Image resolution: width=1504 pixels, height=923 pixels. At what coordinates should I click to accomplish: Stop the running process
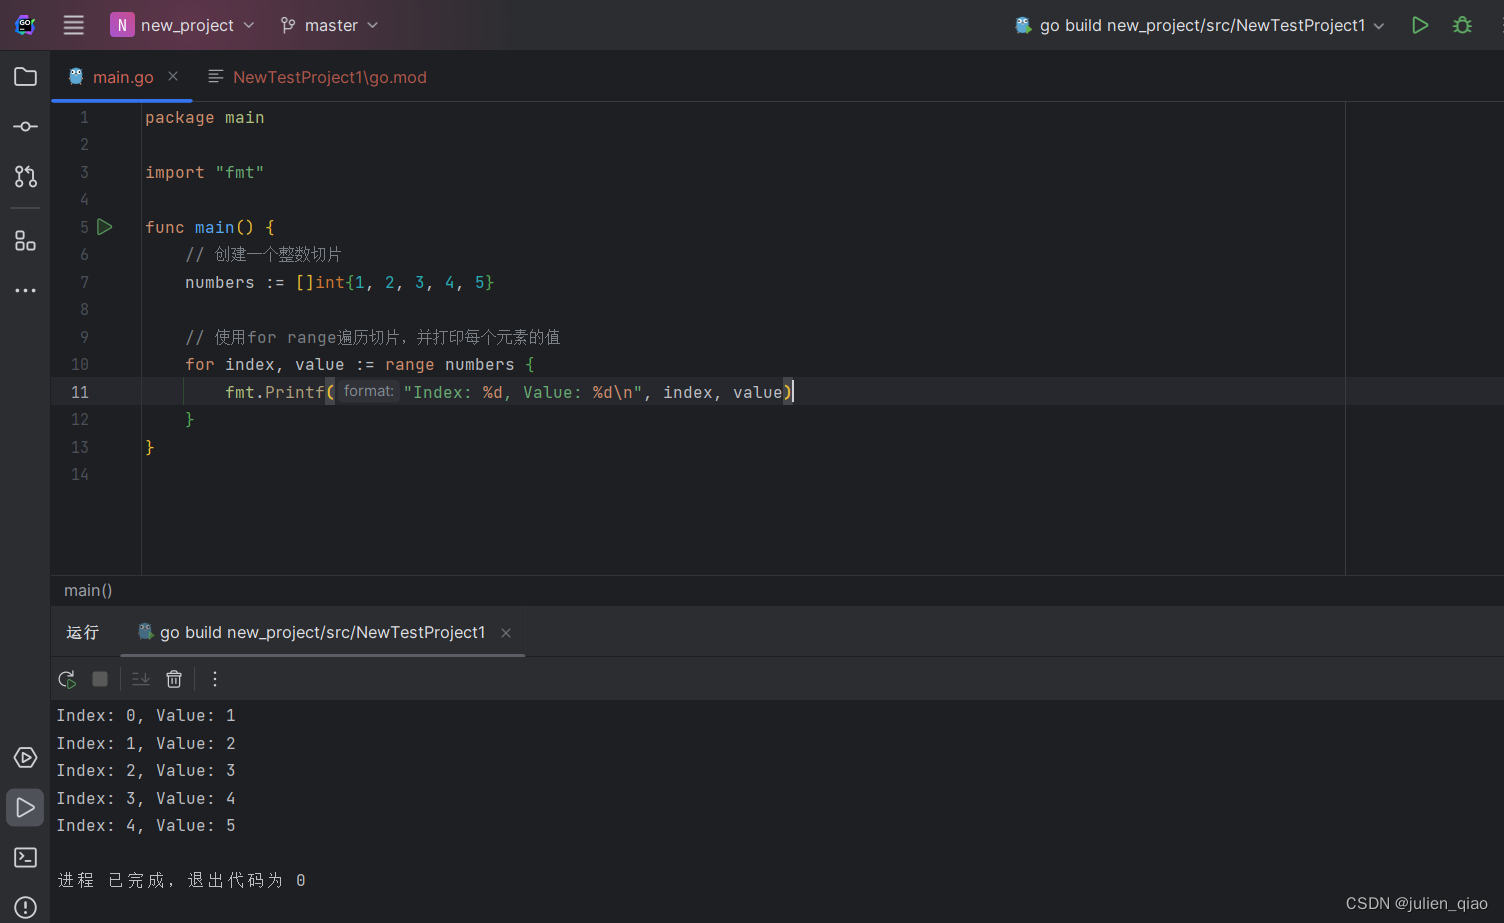tap(100, 679)
